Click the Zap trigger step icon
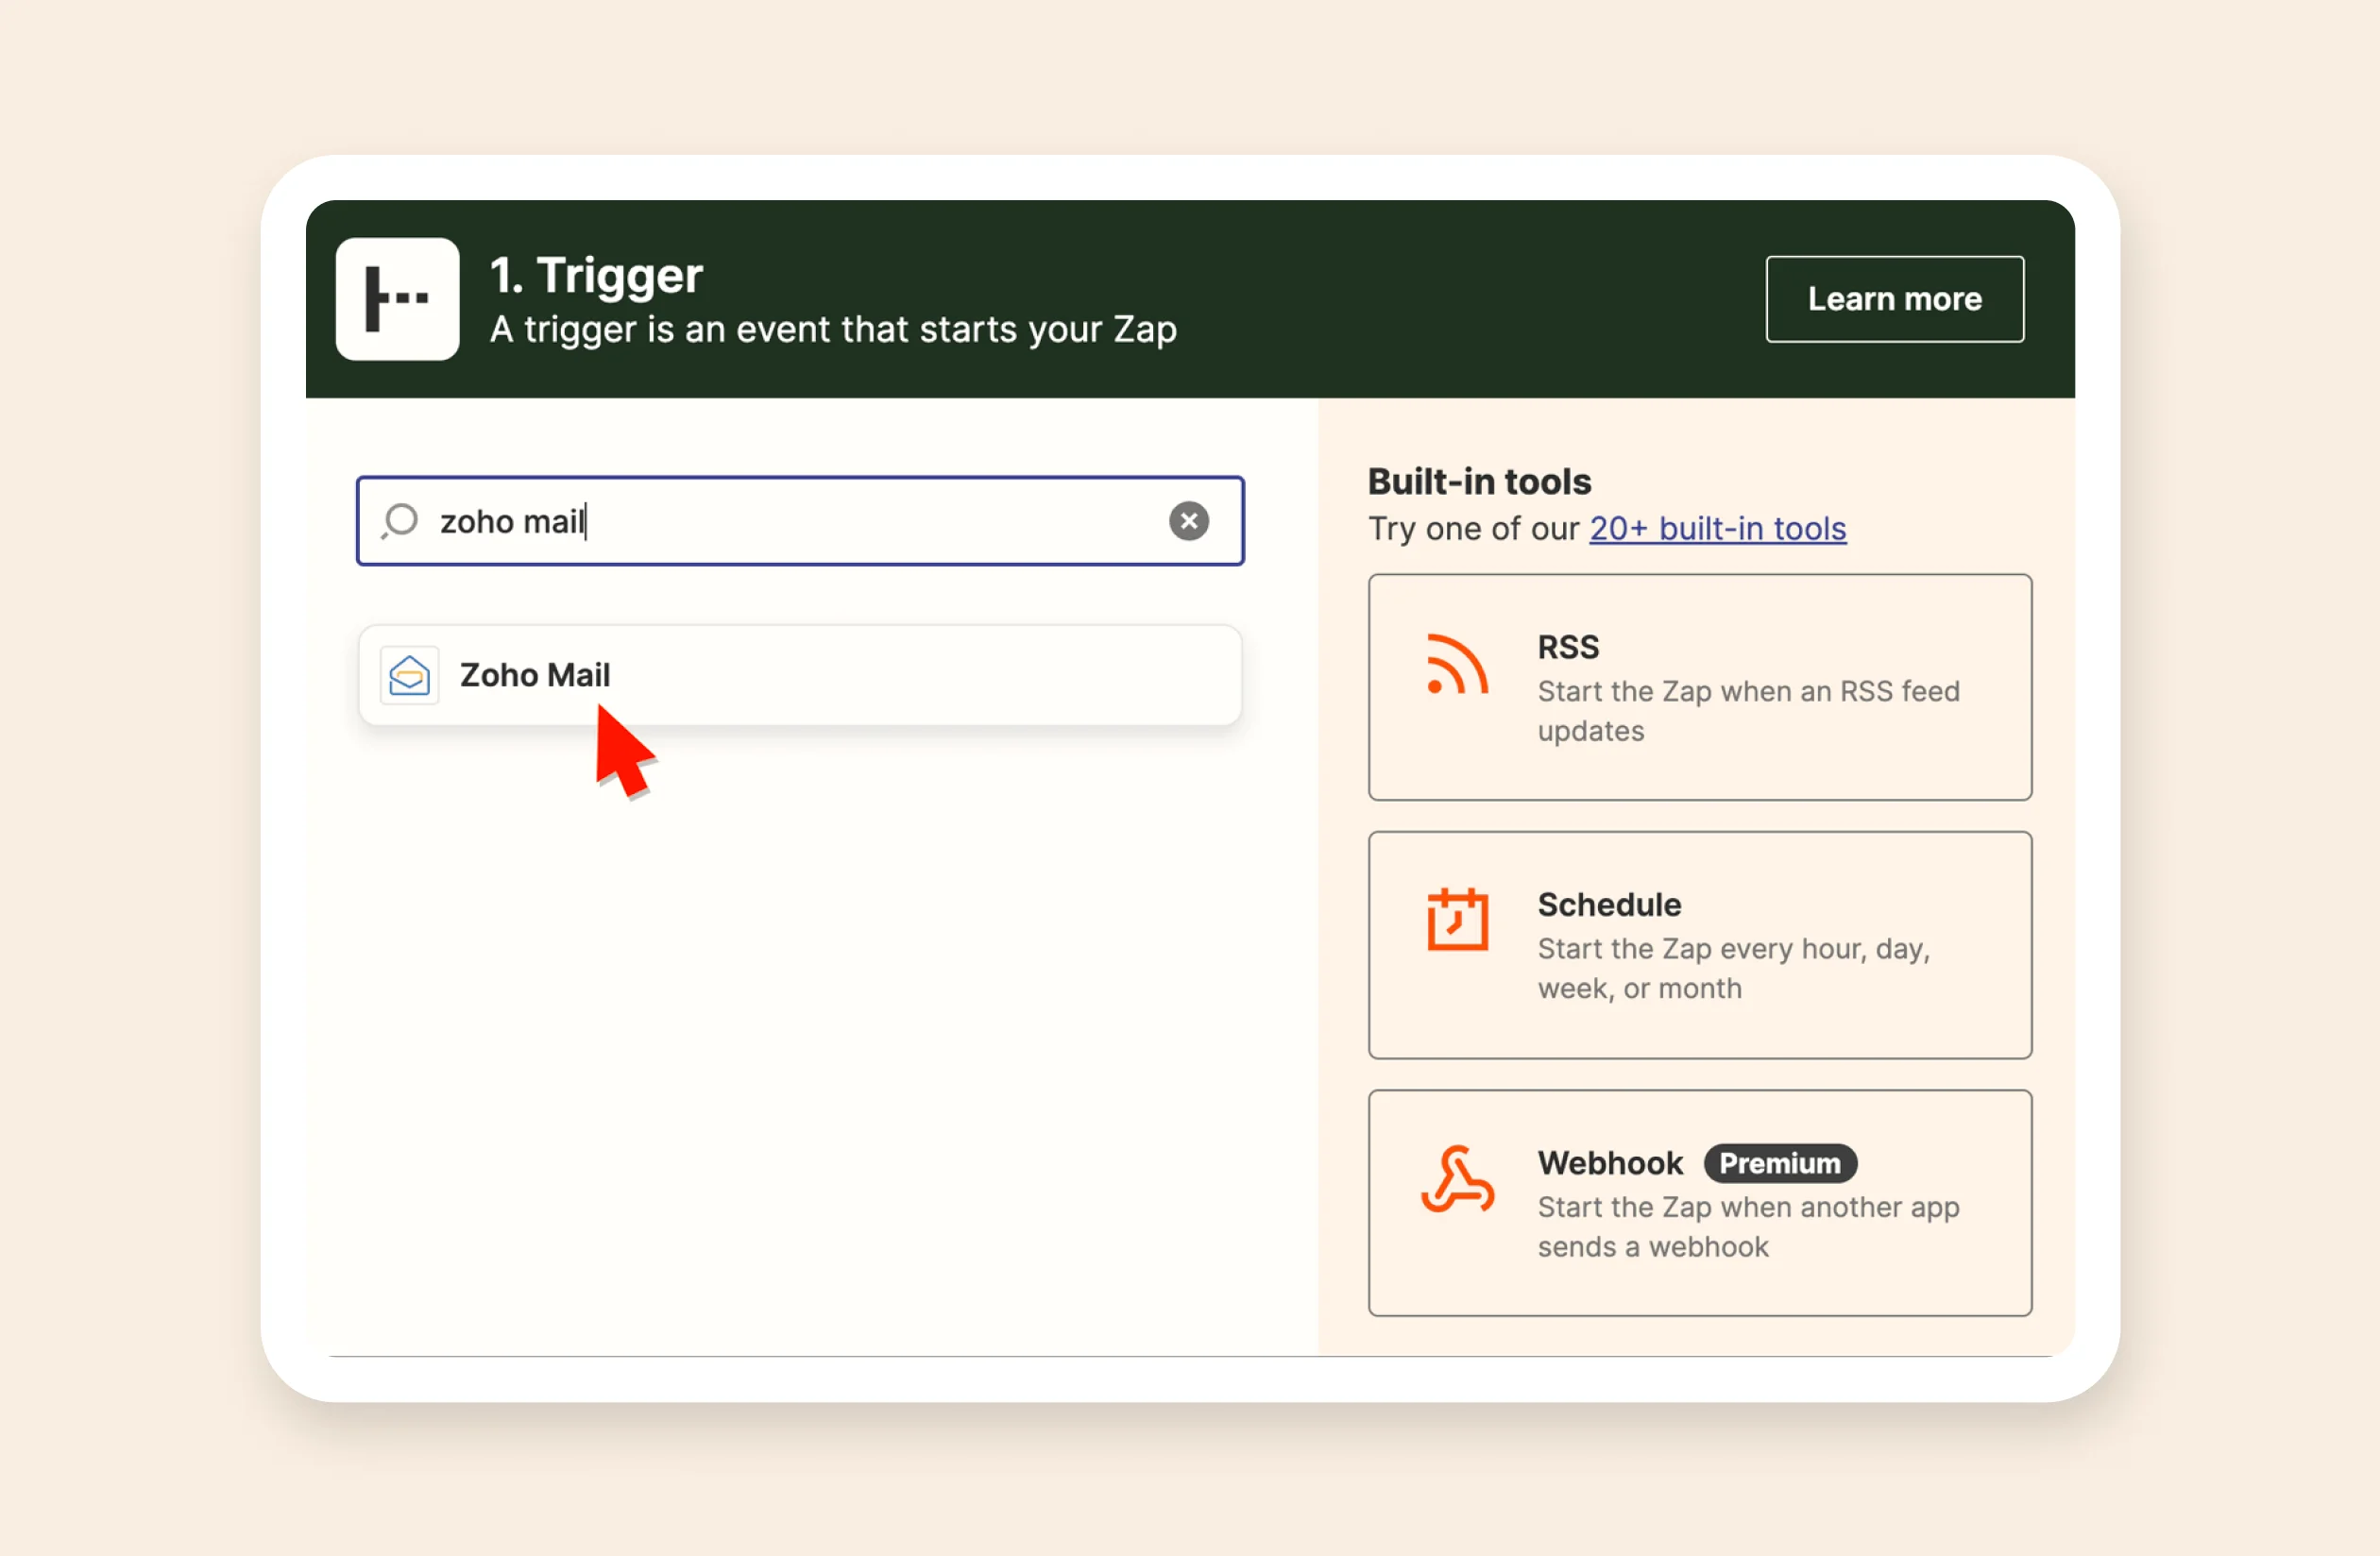The height and width of the screenshot is (1556, 2380). click(396, 300)
